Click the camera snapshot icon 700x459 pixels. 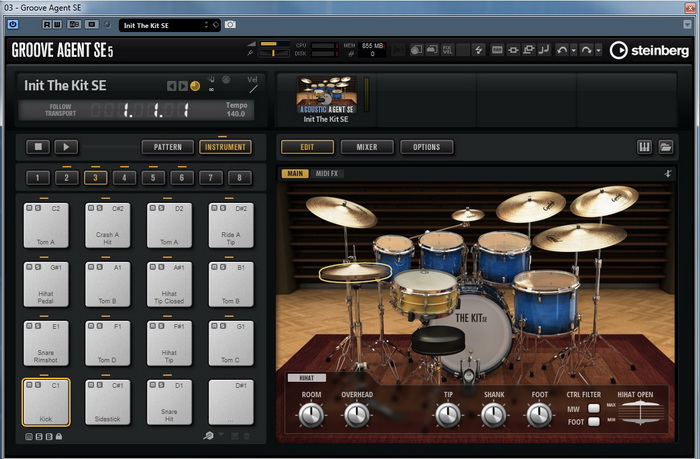230,25
